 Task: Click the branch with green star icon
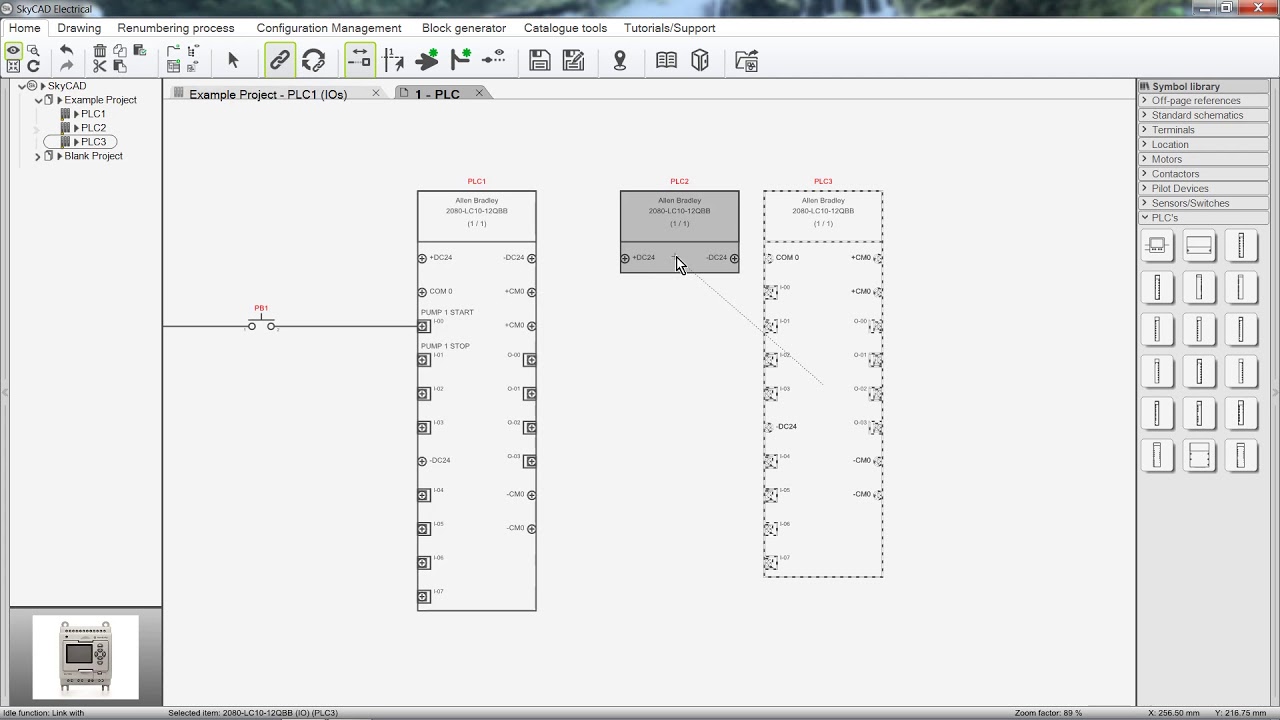point(461,60)
